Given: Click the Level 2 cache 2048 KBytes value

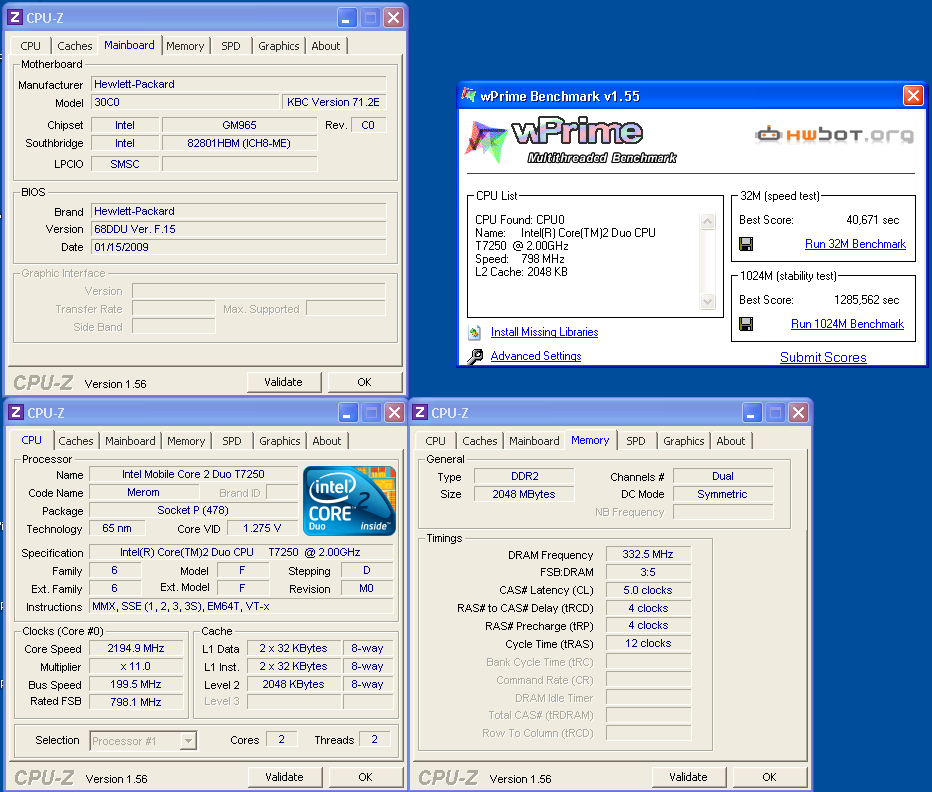Looking at the screenshot, I should point(294,684).
